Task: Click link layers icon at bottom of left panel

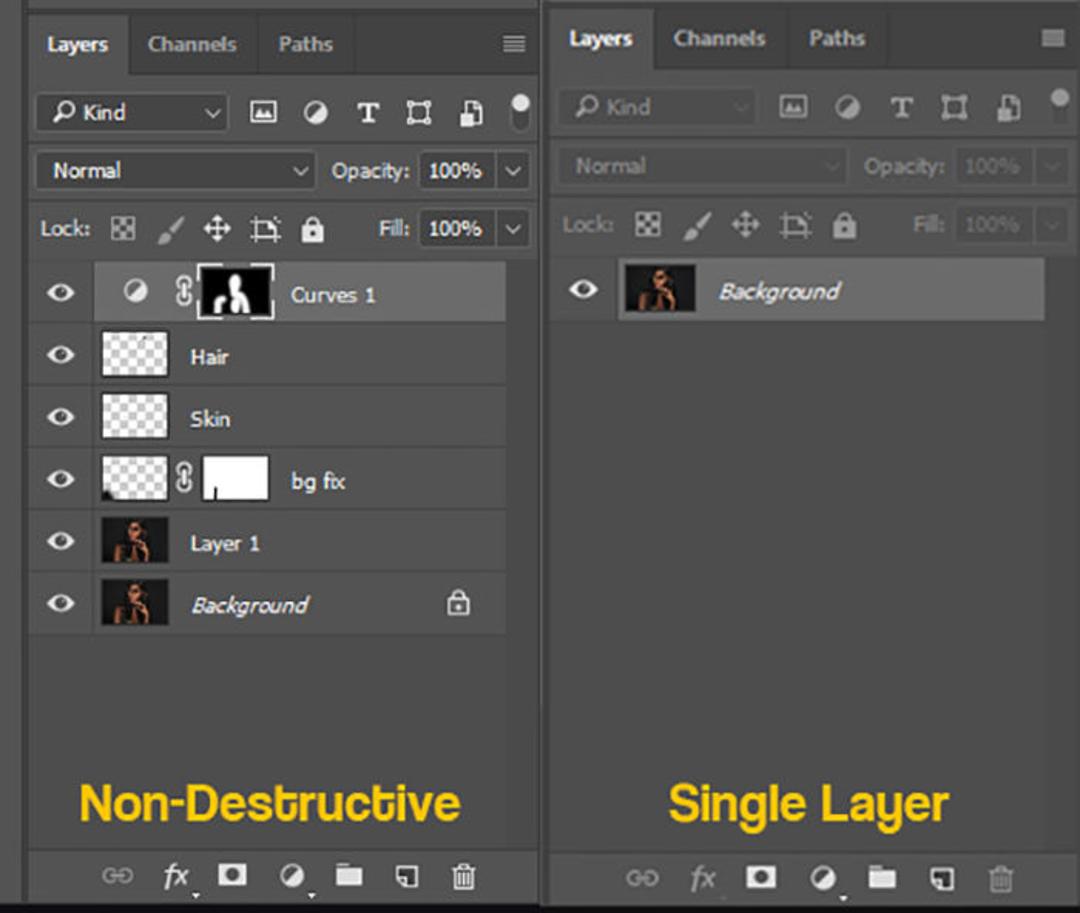Action: (x=117, y=875)
